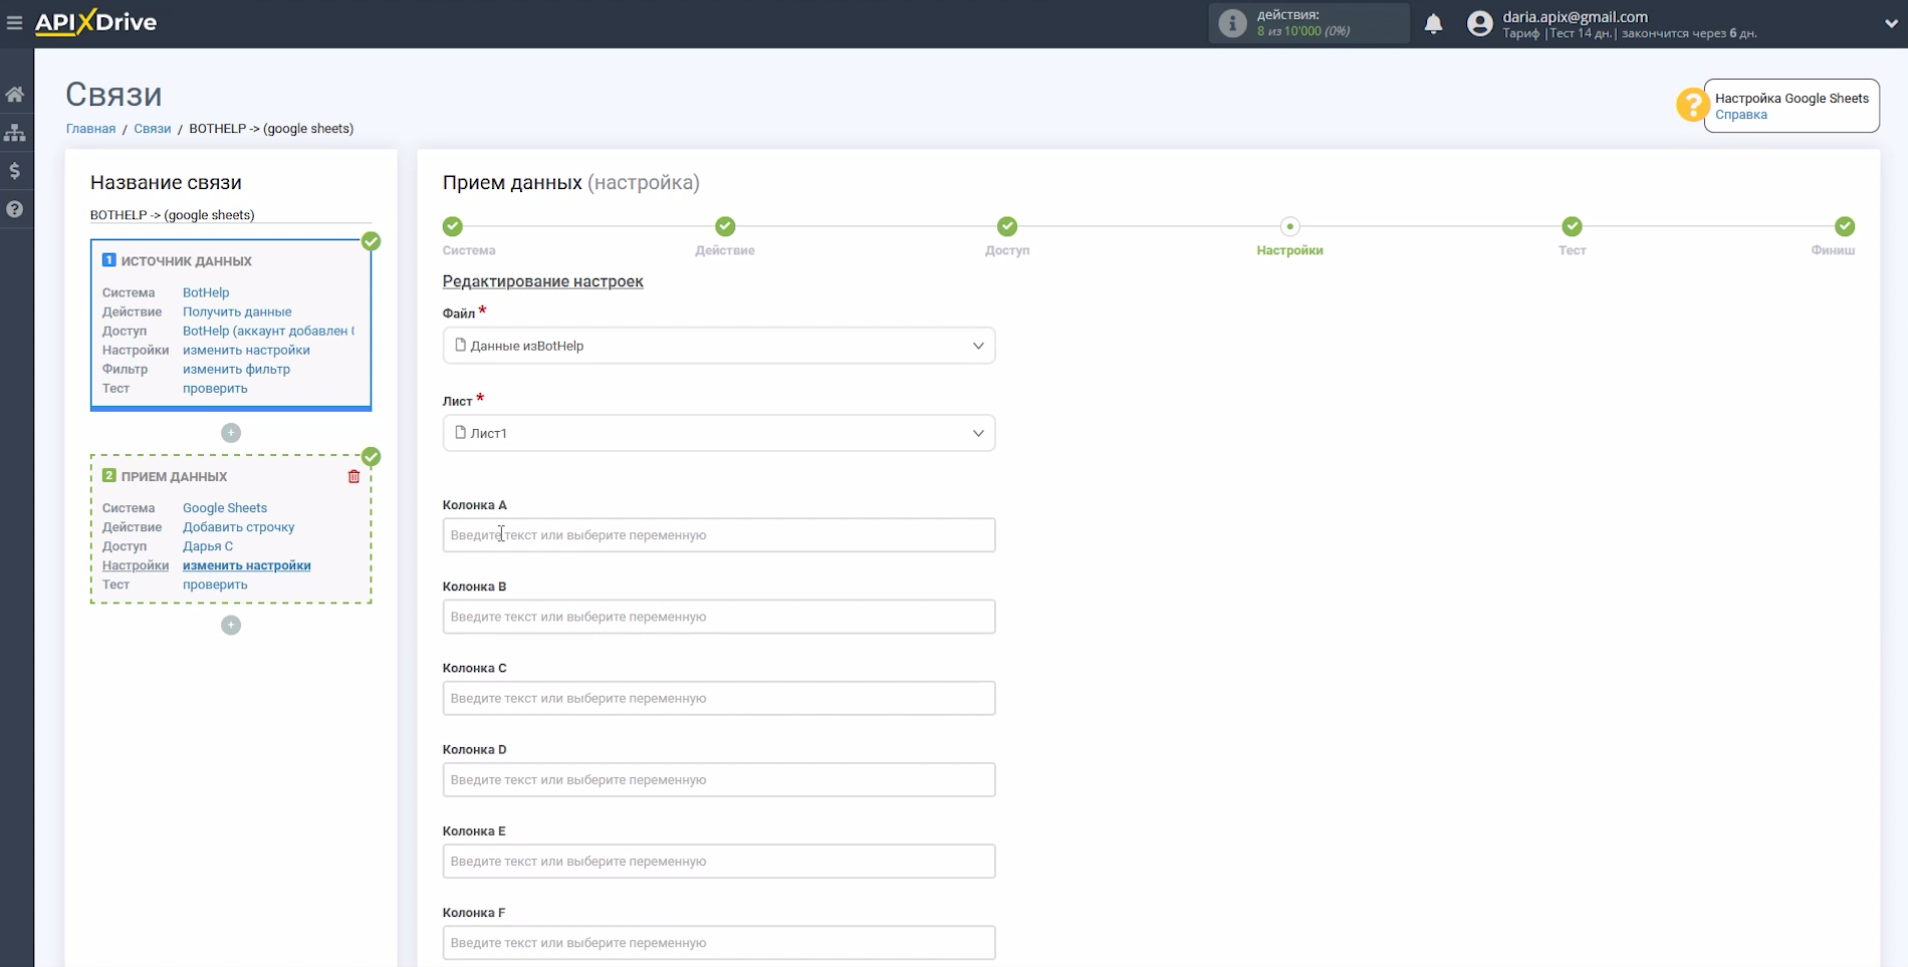The width and height of the screenshot is (1908, 967).
Task: Click the Колонка E input field
Action: (x=719, y=861)
